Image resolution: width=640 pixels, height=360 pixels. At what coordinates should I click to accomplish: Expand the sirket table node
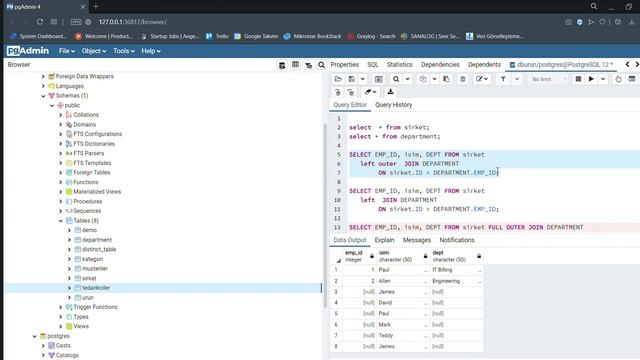click(69, 278)
